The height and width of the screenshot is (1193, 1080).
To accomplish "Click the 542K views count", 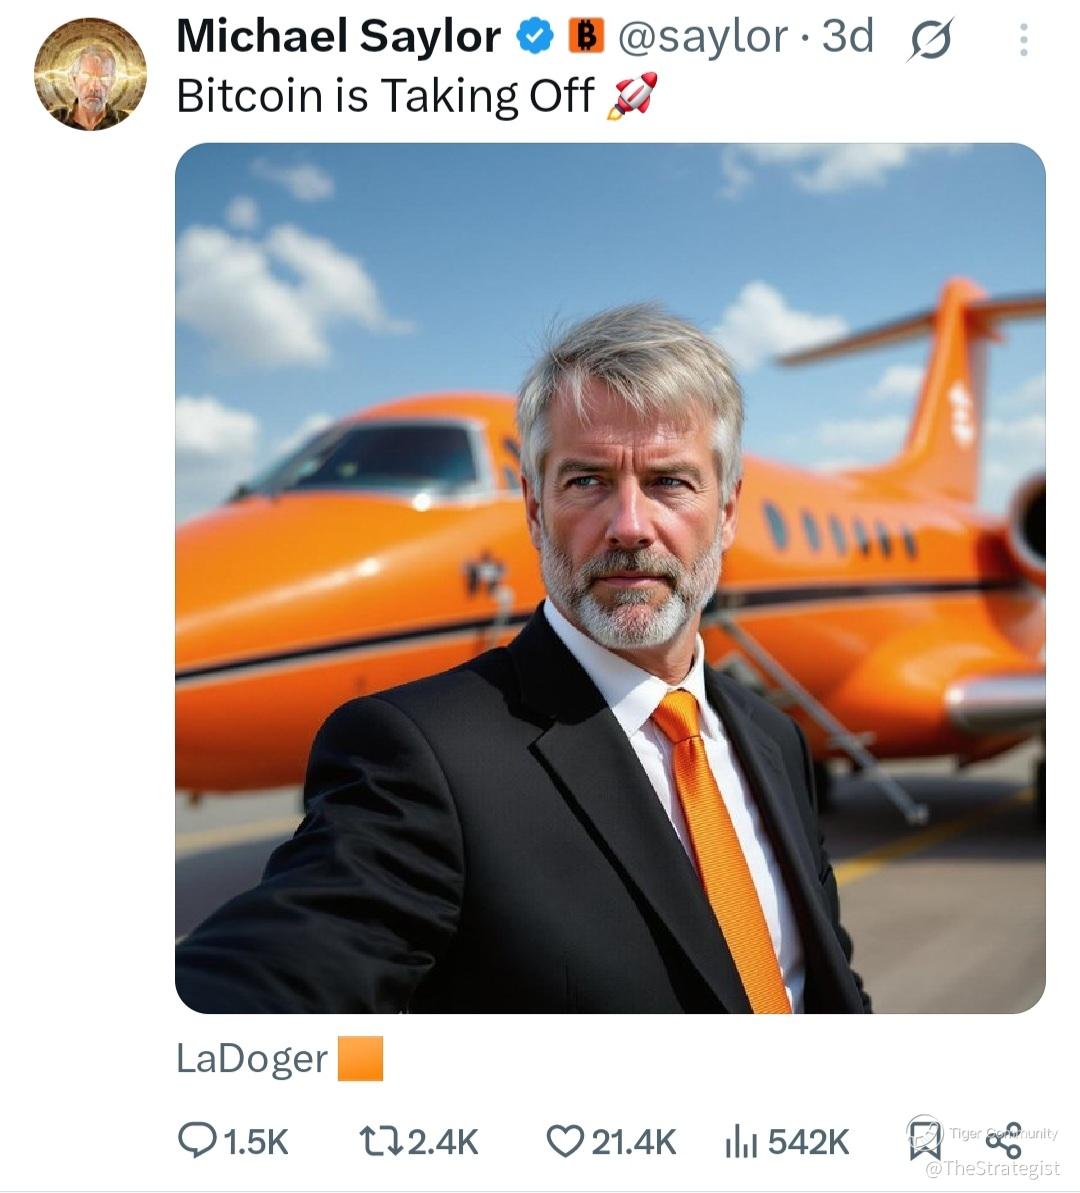I will point(808,1141).
